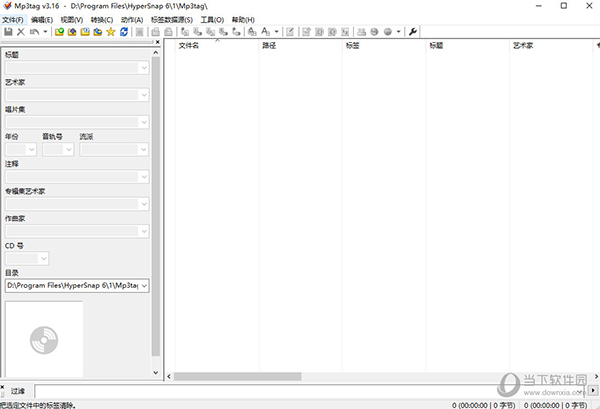Image resolution: width=600 pixels, height=409 pixels.
Task: Click the filter bar right arrow button
Action: coord(593,391)
